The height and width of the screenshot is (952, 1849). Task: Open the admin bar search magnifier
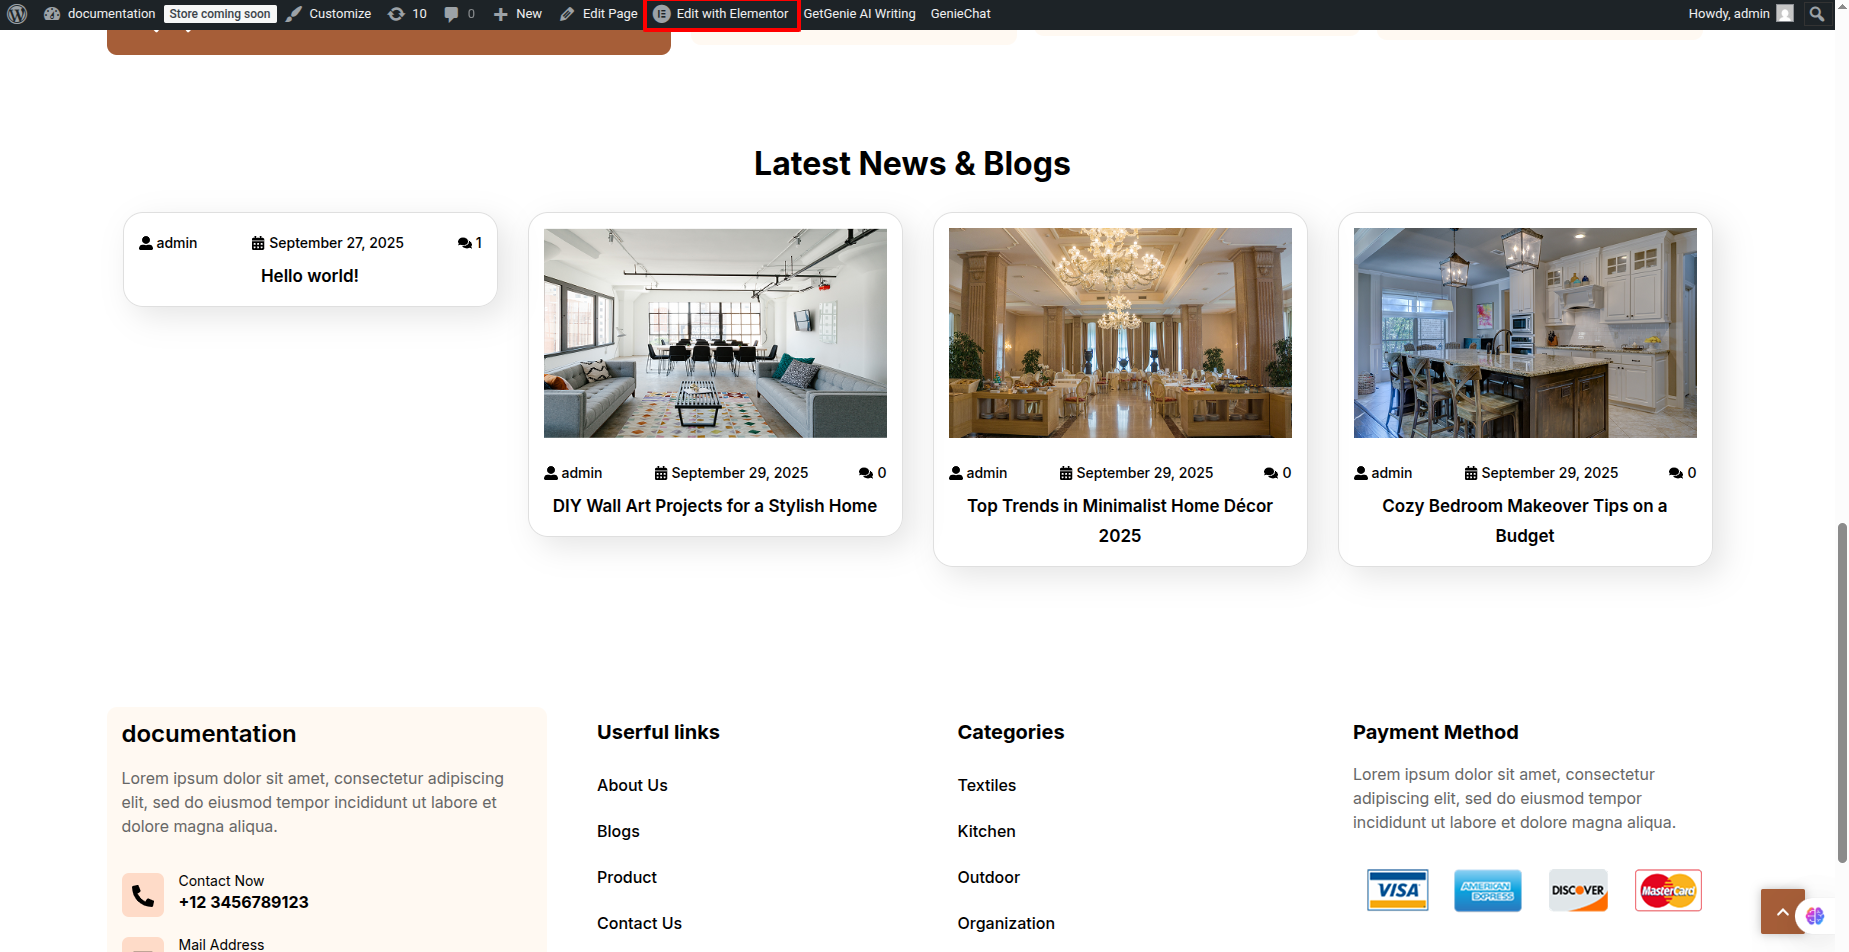[1817, 14]
